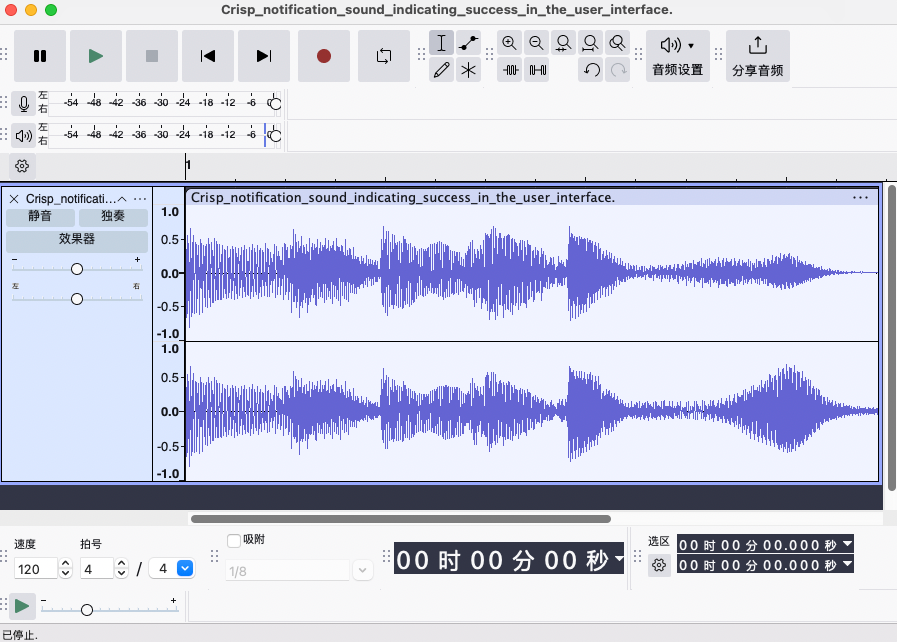The image size is (897, 642).
Task: Open the clip's three-dot menu
Action: click(x=860, y=197)
